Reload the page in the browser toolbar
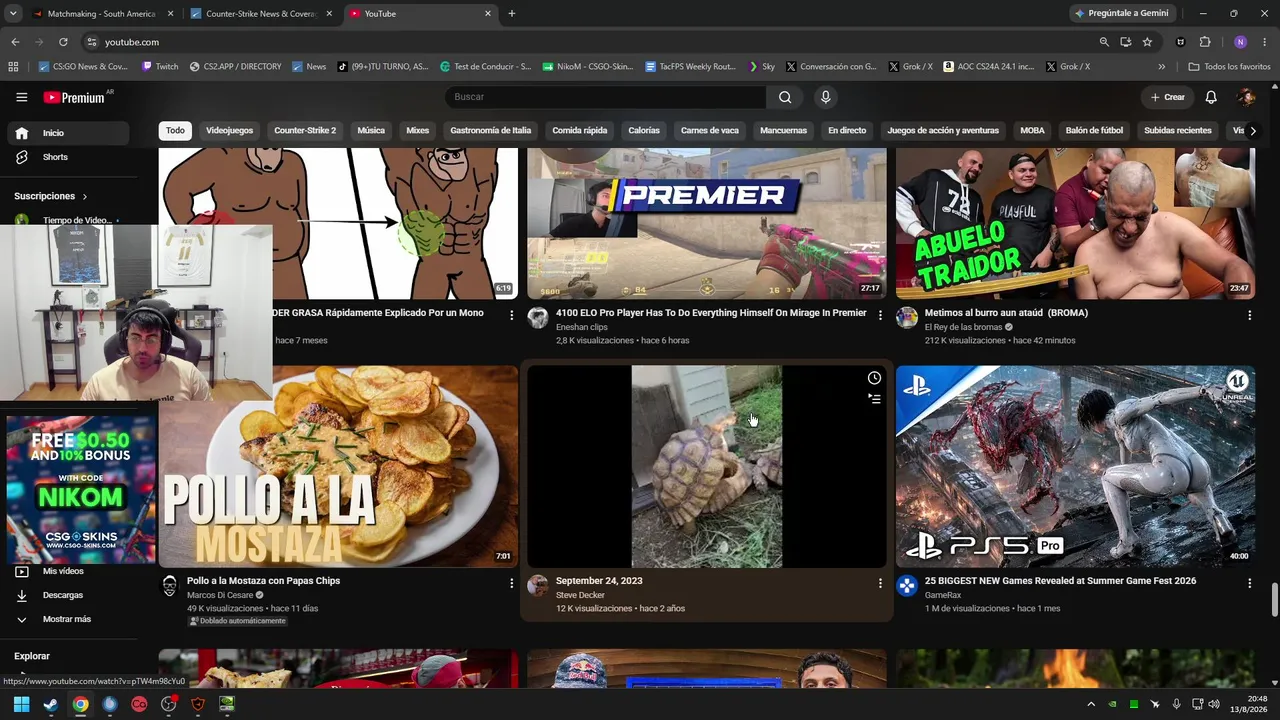This screenshot has height=720, width=1280. click(x=63, y=42)
